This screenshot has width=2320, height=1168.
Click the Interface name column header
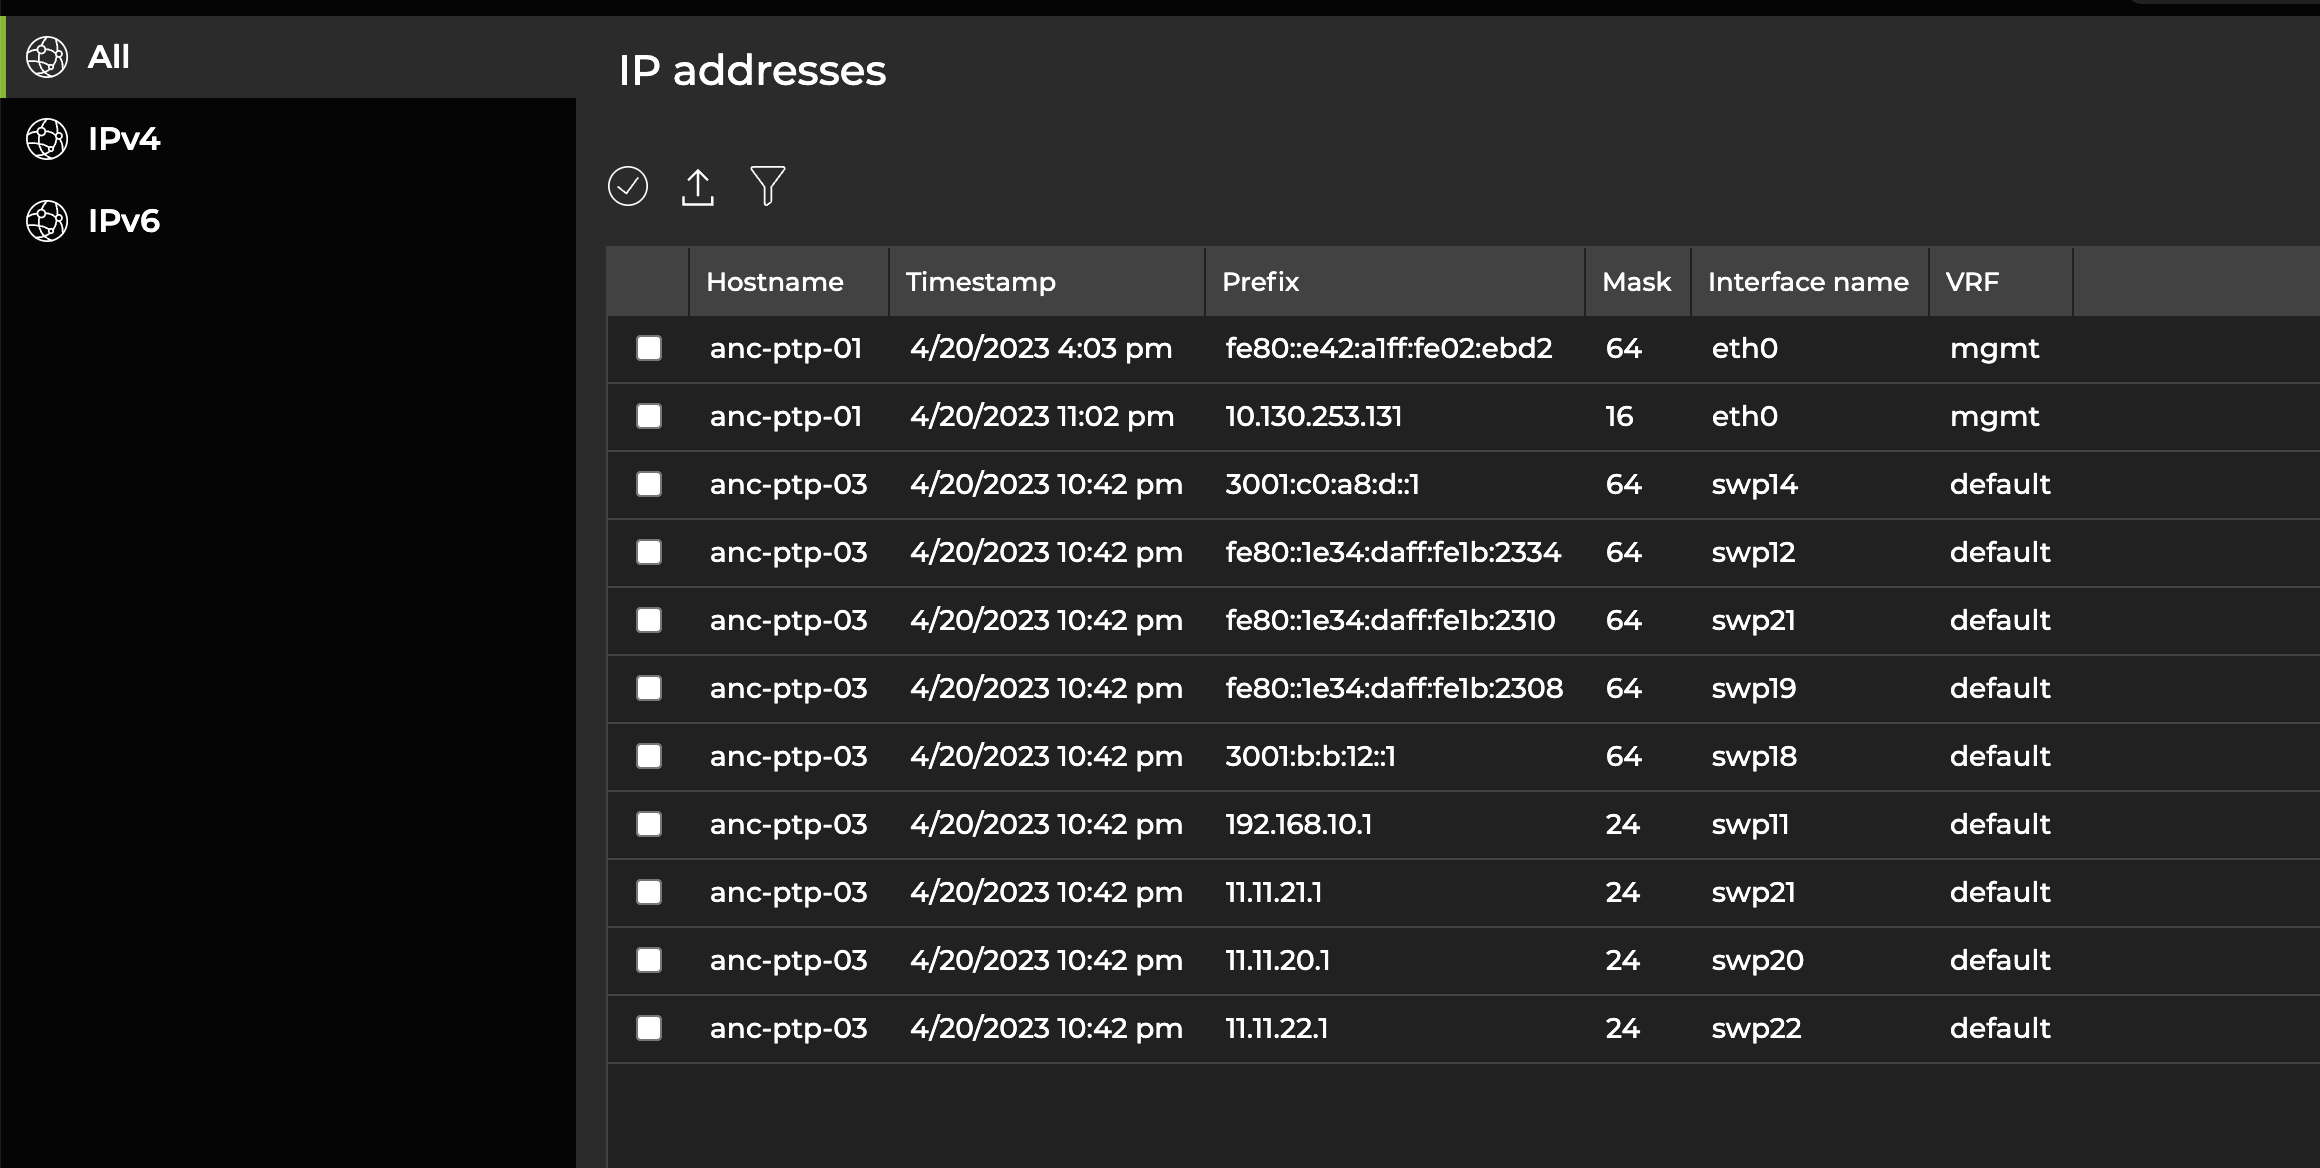pyautogui.click(x=1808, y=282)
